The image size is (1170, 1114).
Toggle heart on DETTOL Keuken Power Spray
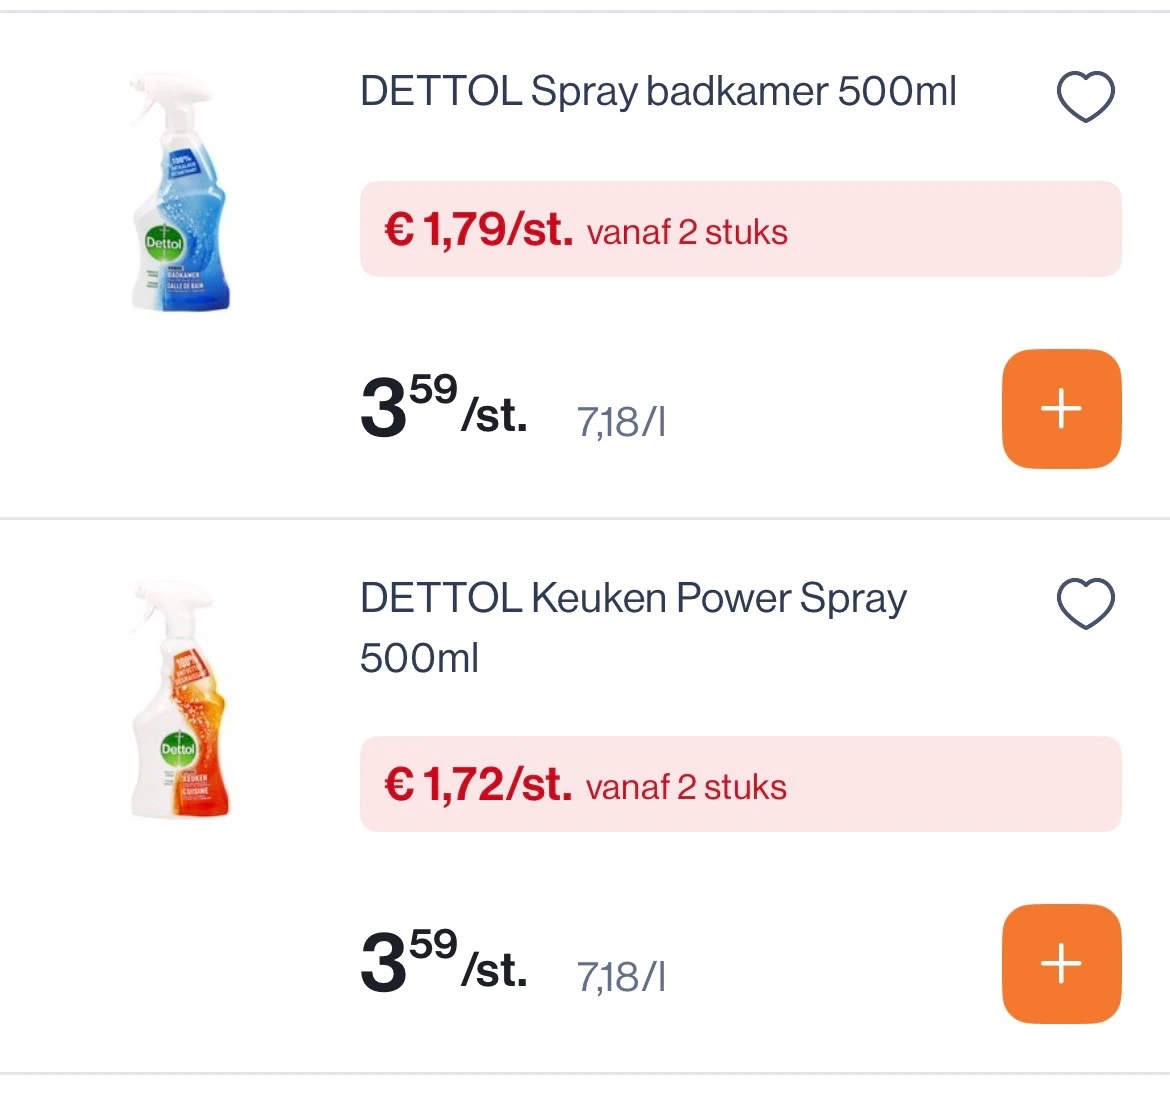click(x=1085, y=604)
